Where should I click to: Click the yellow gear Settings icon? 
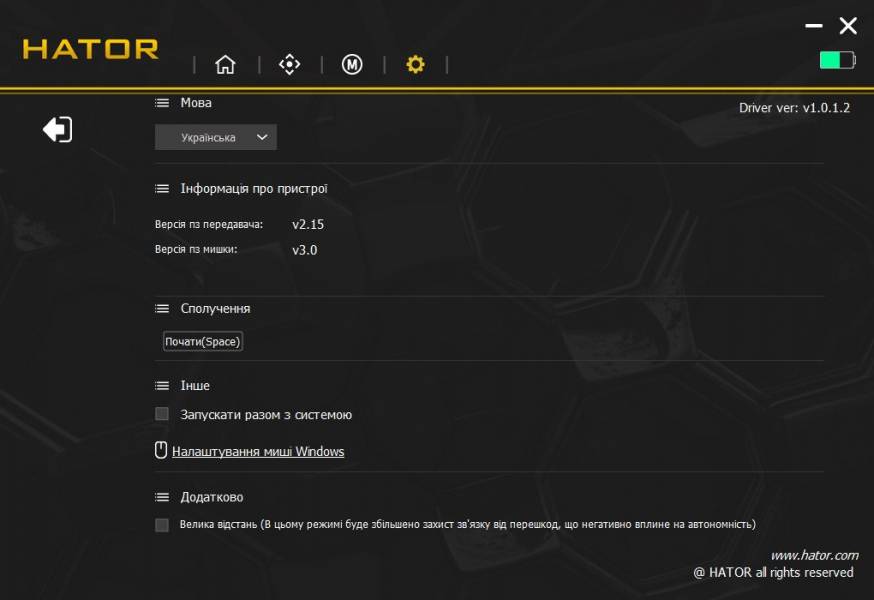[x=415, y=64]
